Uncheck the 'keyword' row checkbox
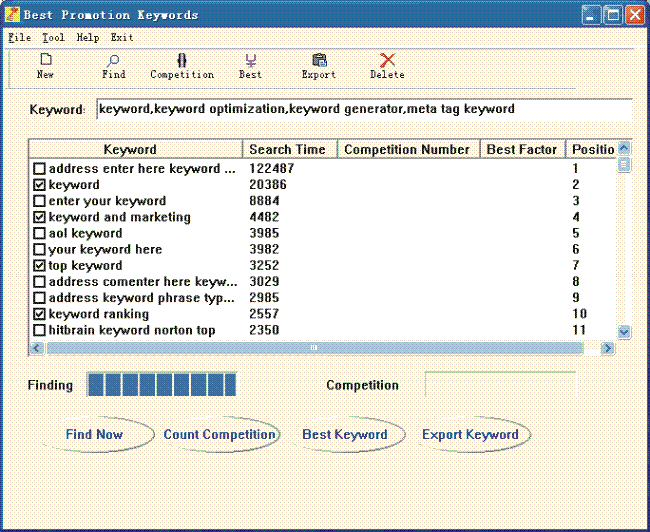This screenshot has width=650, height=532. (39, 185)
